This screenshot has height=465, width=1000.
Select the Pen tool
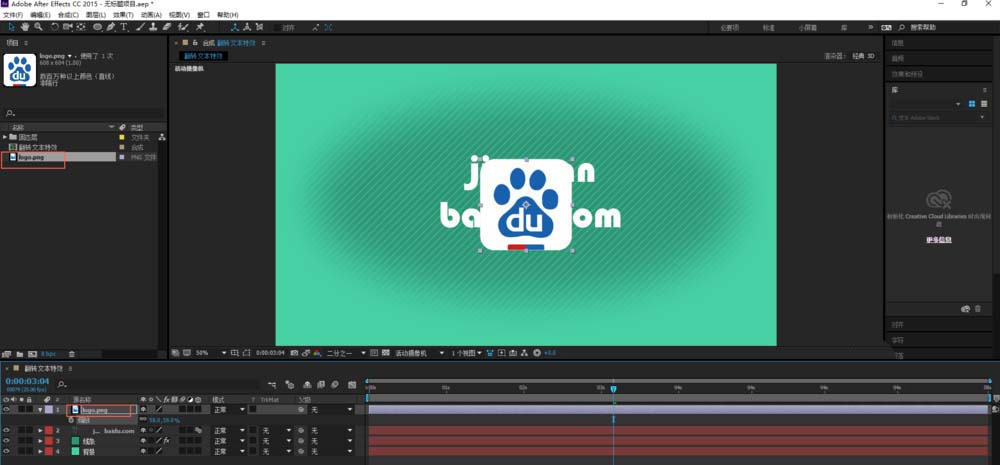111,27
